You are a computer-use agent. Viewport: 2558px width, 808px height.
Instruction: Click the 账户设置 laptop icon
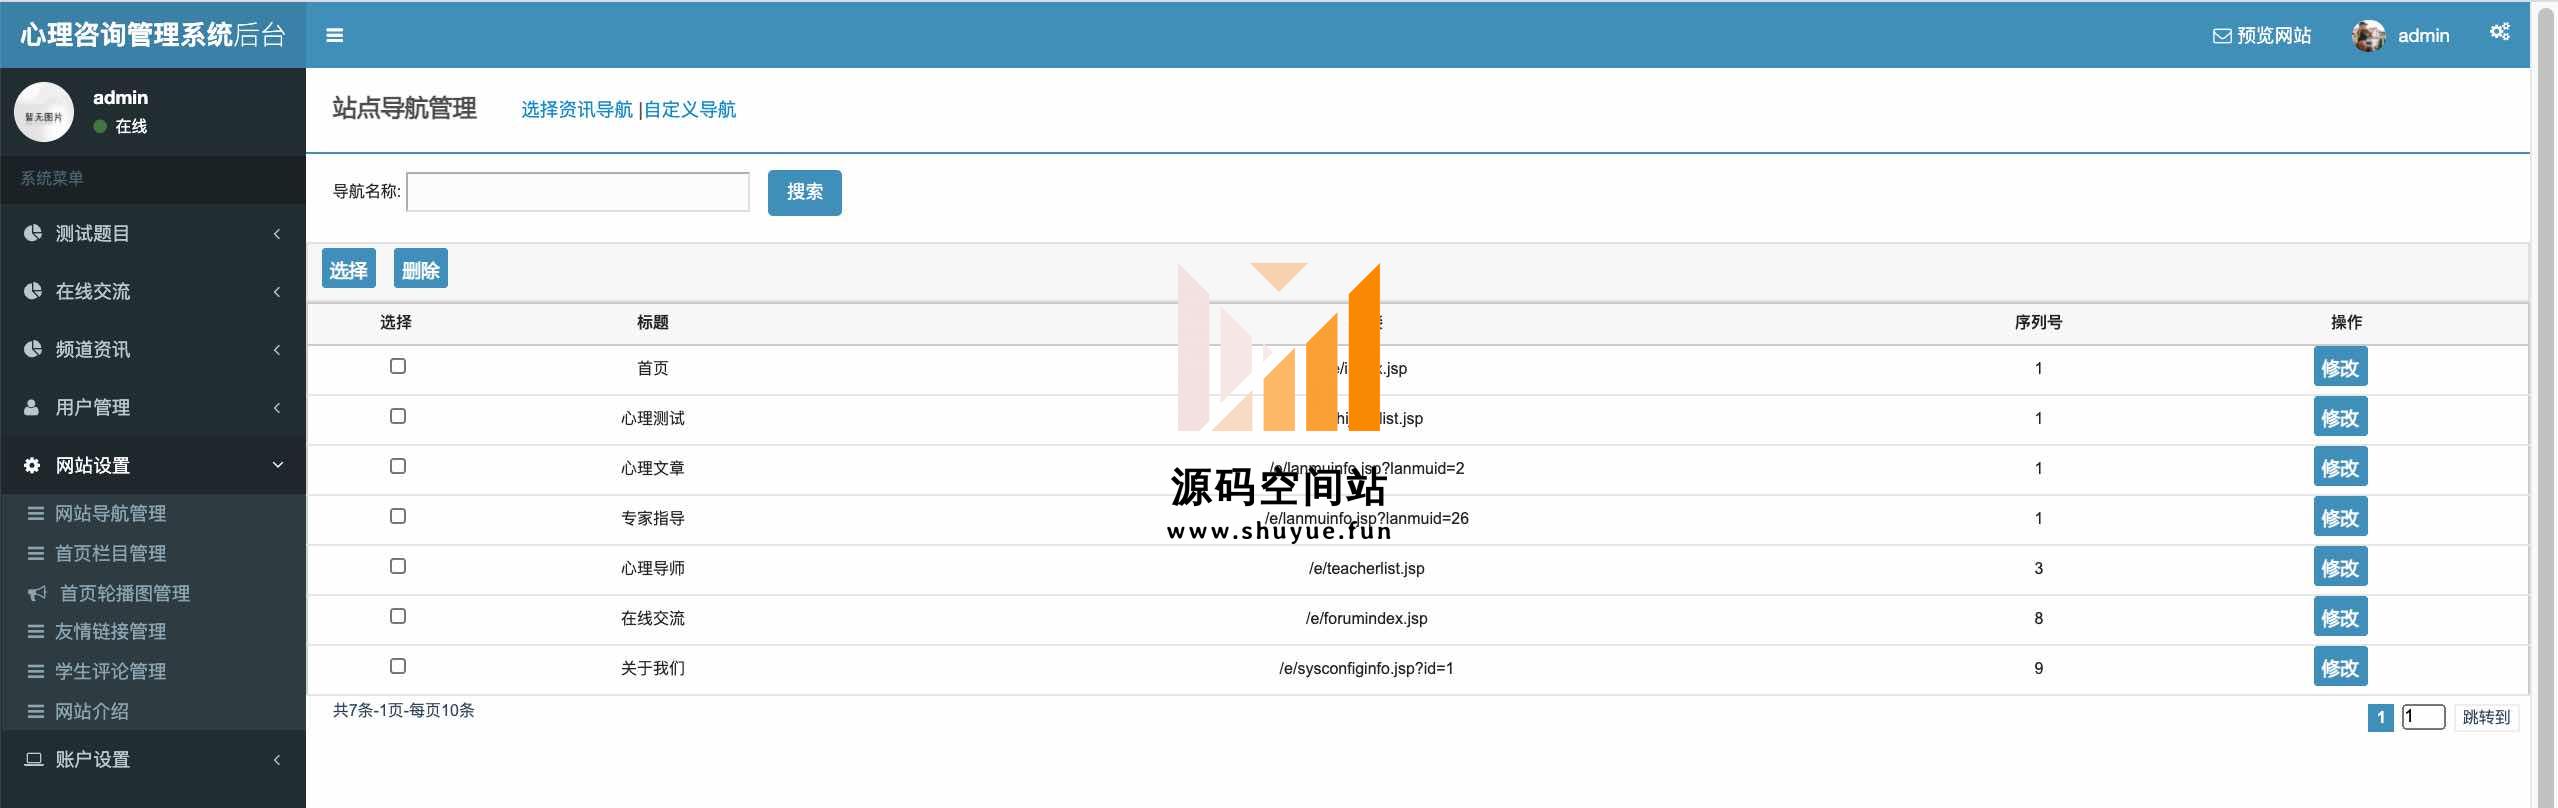pyautogui.click(x=33, y=759)
